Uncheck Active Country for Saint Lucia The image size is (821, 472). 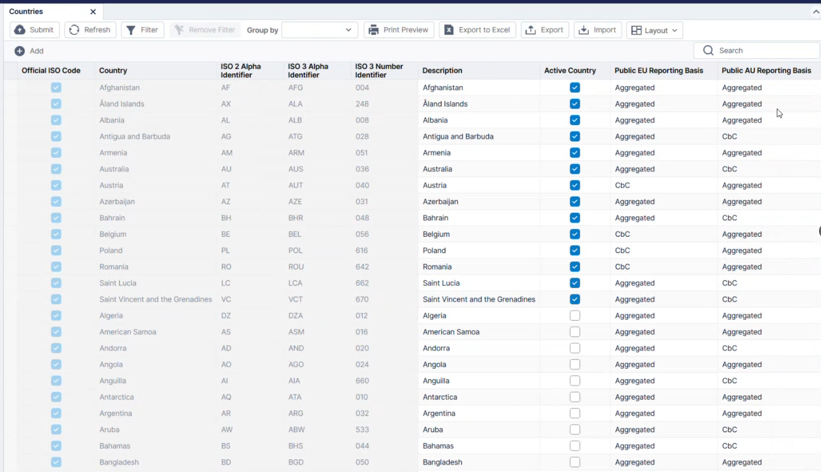pos(575,283)
